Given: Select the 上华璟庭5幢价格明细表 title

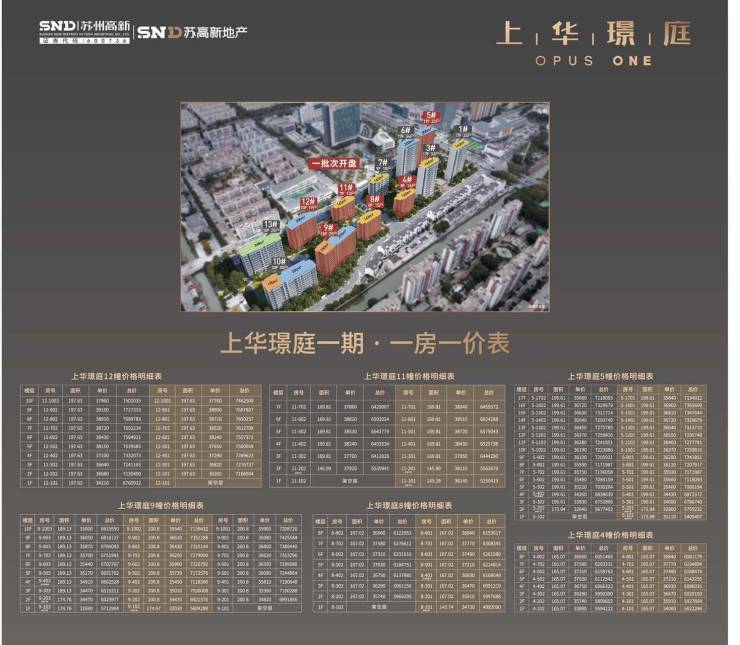Looking at the screenshot, I should pyautogui.click(x=614, y=376).
